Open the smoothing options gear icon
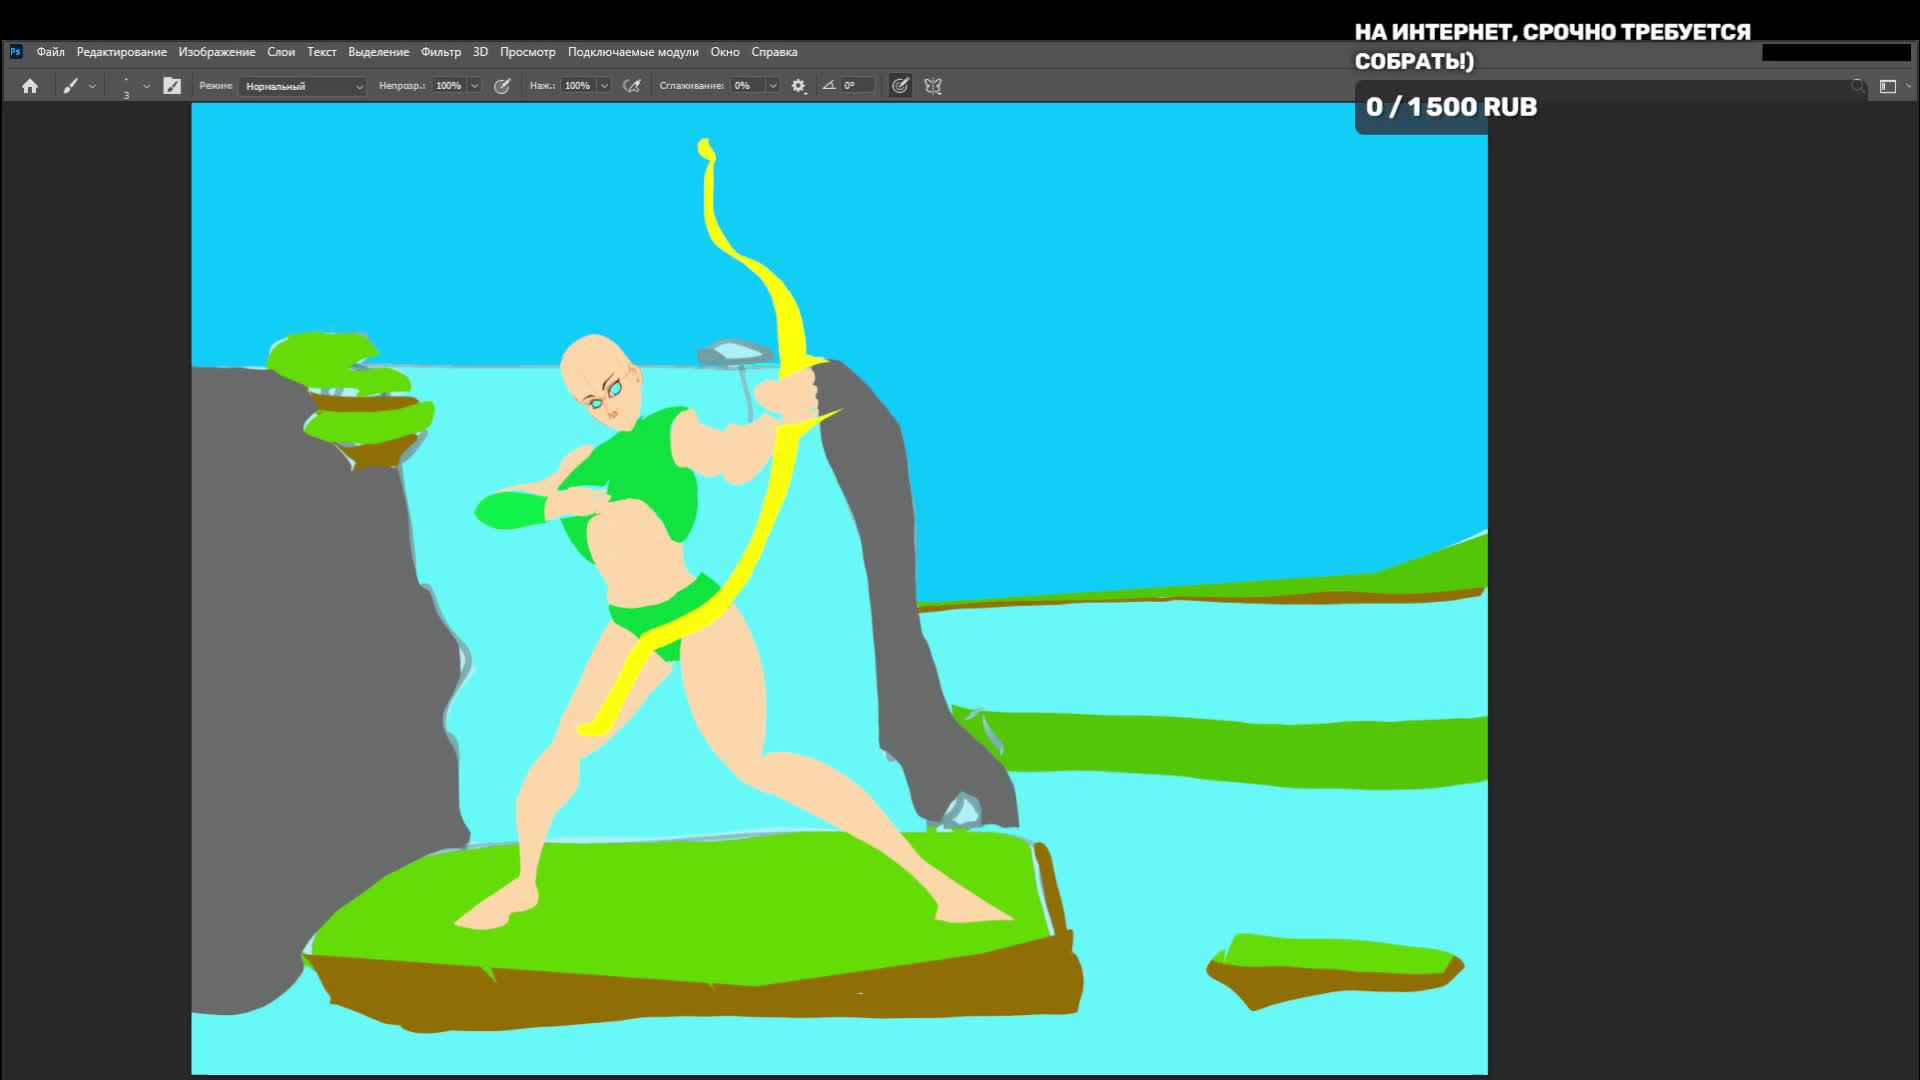Image resolution: width=1920 pixels, height=1080 pixels. point(798,86)
